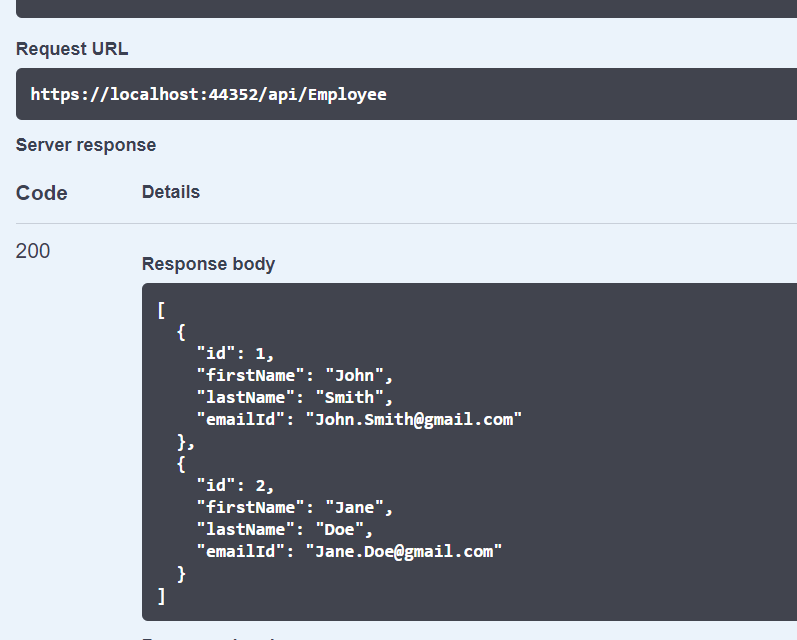Viewport: 797px width, 640px height.
Task: Click the "Response body" label
Action: point(208,264)
